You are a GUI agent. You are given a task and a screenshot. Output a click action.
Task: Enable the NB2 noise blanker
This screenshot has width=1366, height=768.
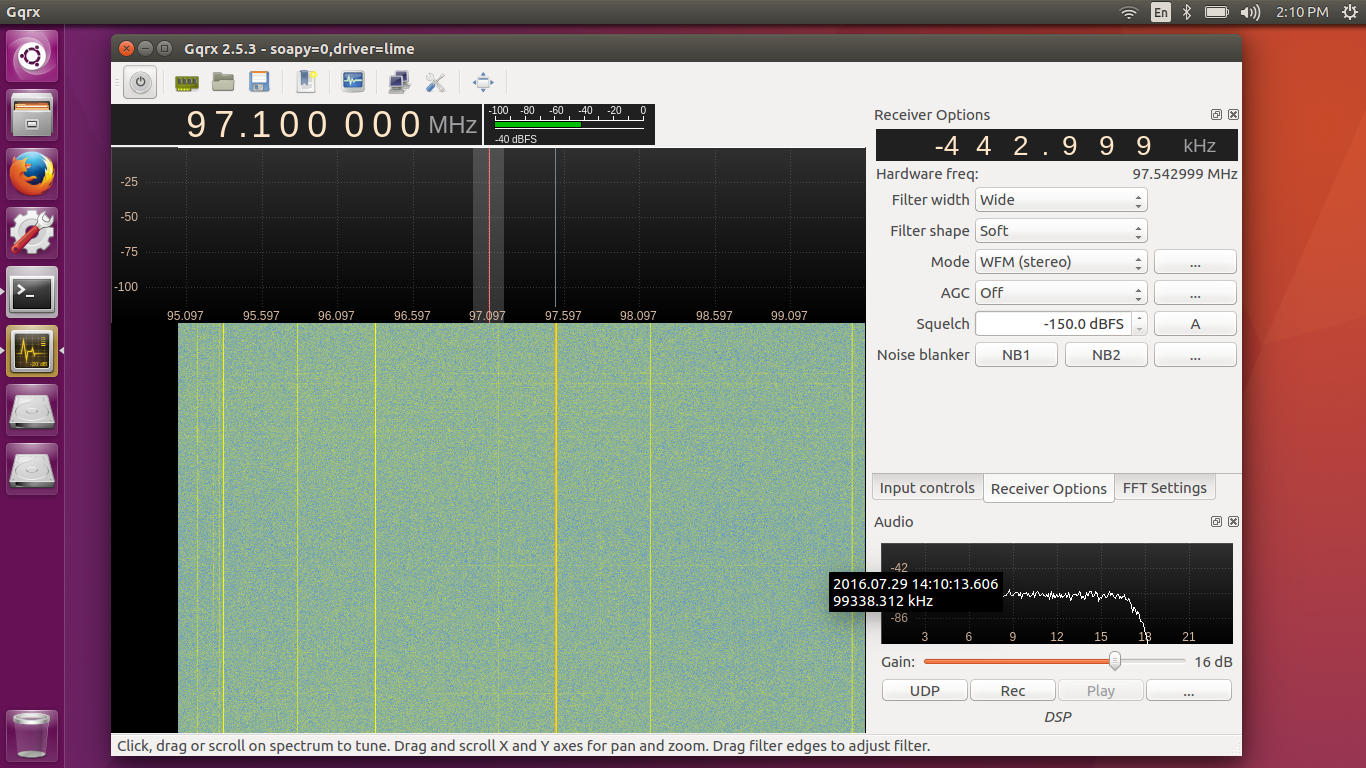(1106, 355)
